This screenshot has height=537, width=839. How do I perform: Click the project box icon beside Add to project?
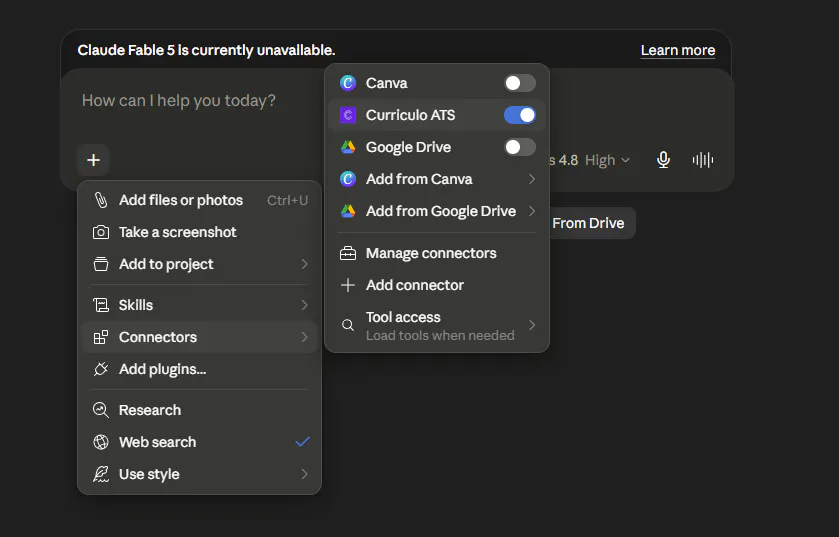click(101, 264)
